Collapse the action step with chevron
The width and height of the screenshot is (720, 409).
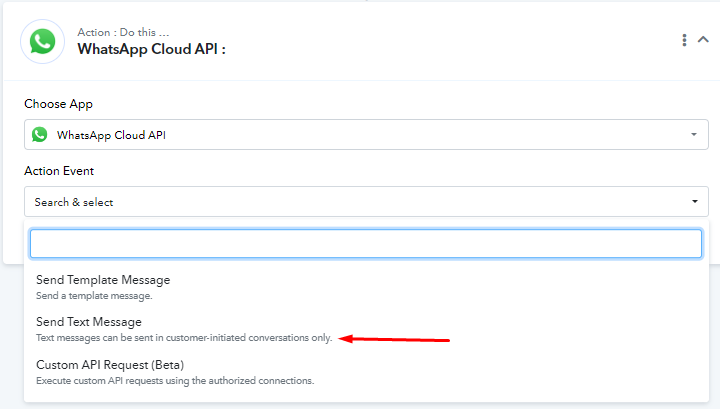coord(703,39)
